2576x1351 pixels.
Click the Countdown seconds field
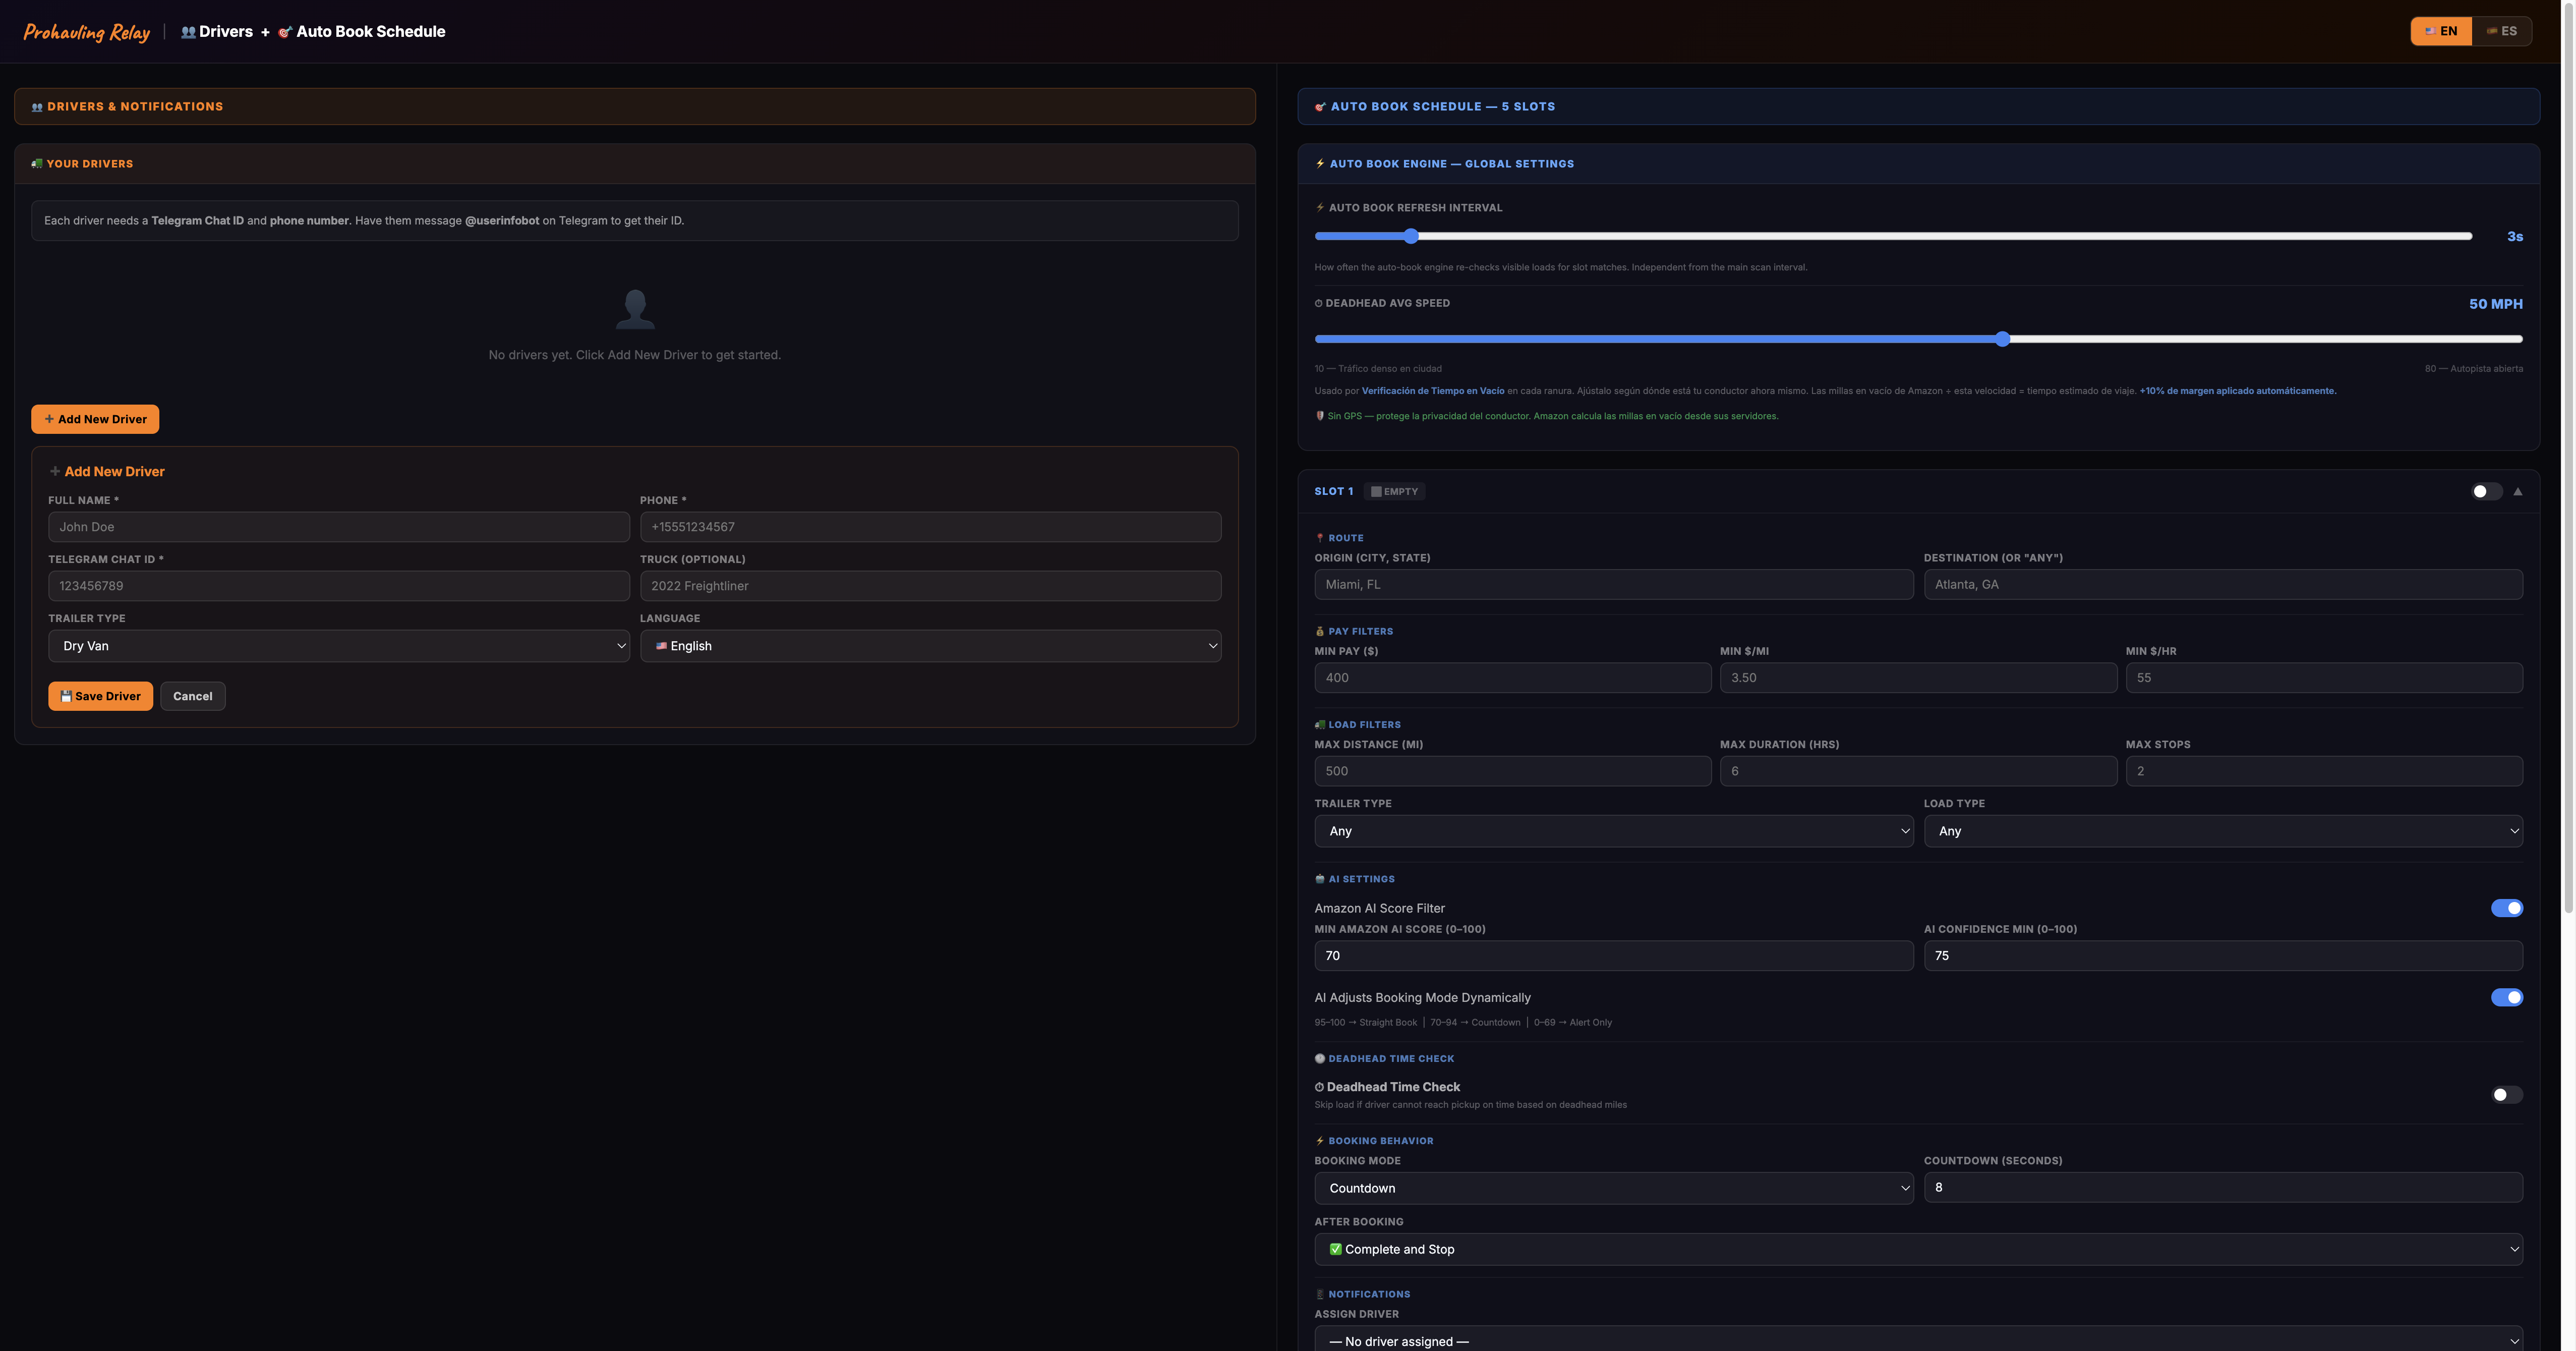click(2223, 1187)
